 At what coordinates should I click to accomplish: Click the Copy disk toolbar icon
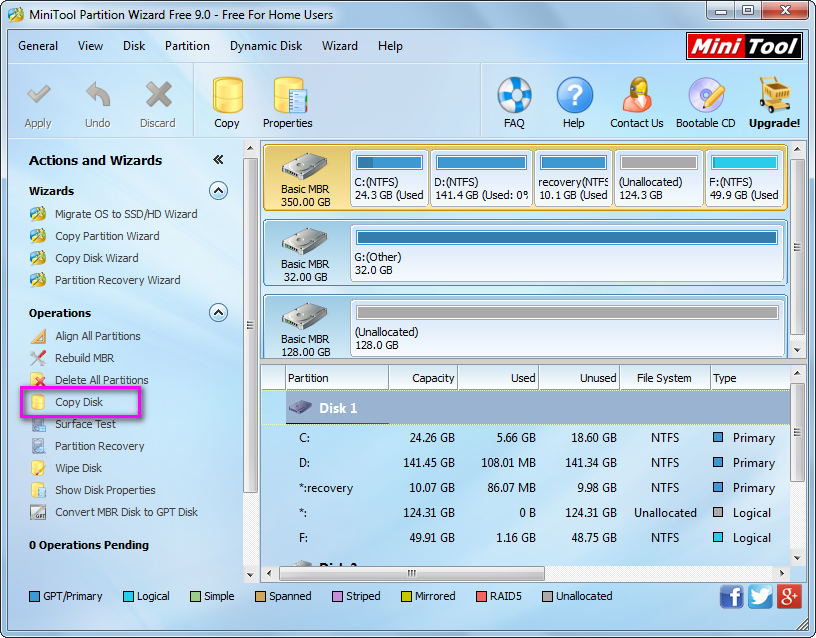227,96
